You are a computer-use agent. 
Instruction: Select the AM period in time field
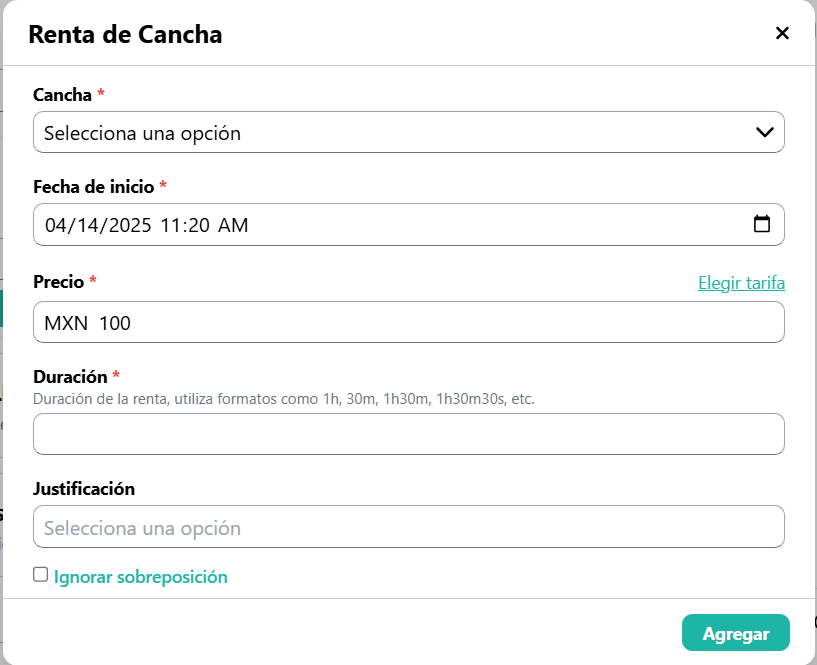(233, 225)
